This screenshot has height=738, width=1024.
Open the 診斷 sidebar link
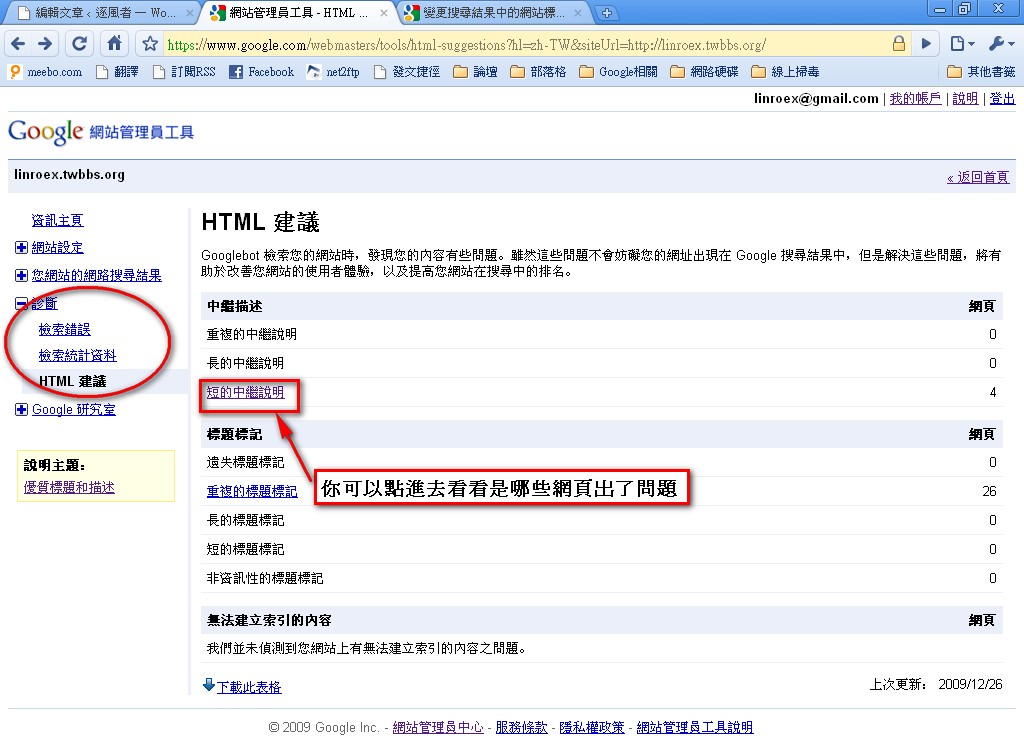[x=44, y=303]
